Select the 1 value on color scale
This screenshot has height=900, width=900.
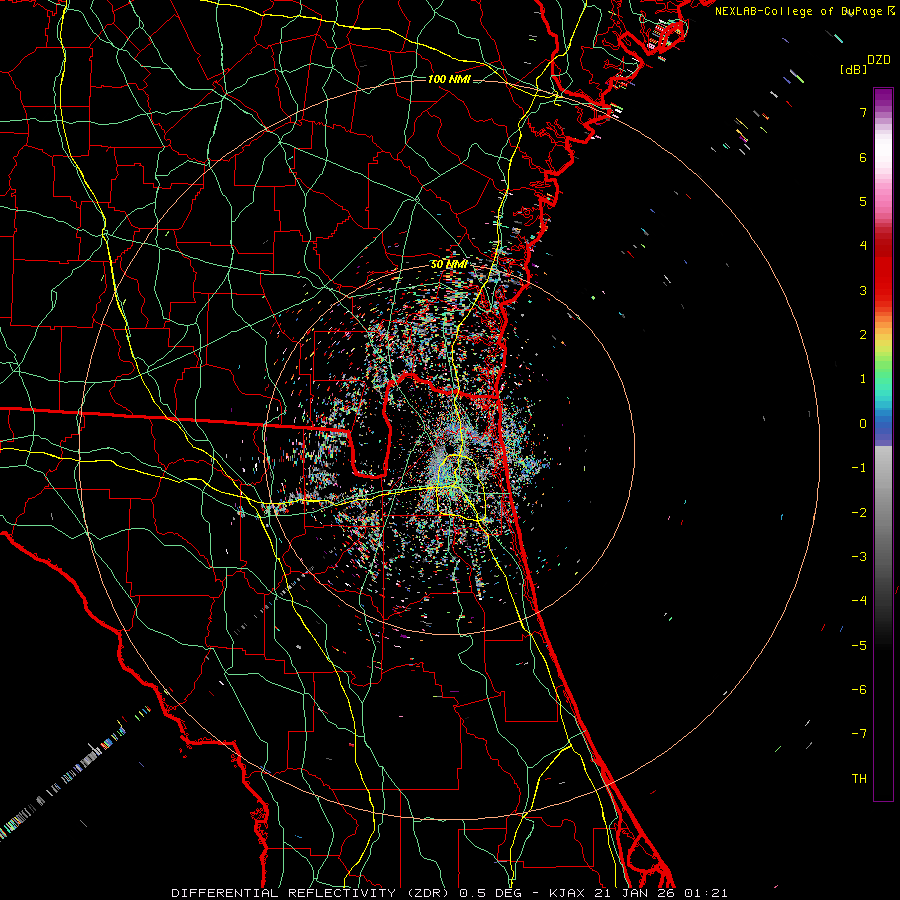(x=863, y=379)
